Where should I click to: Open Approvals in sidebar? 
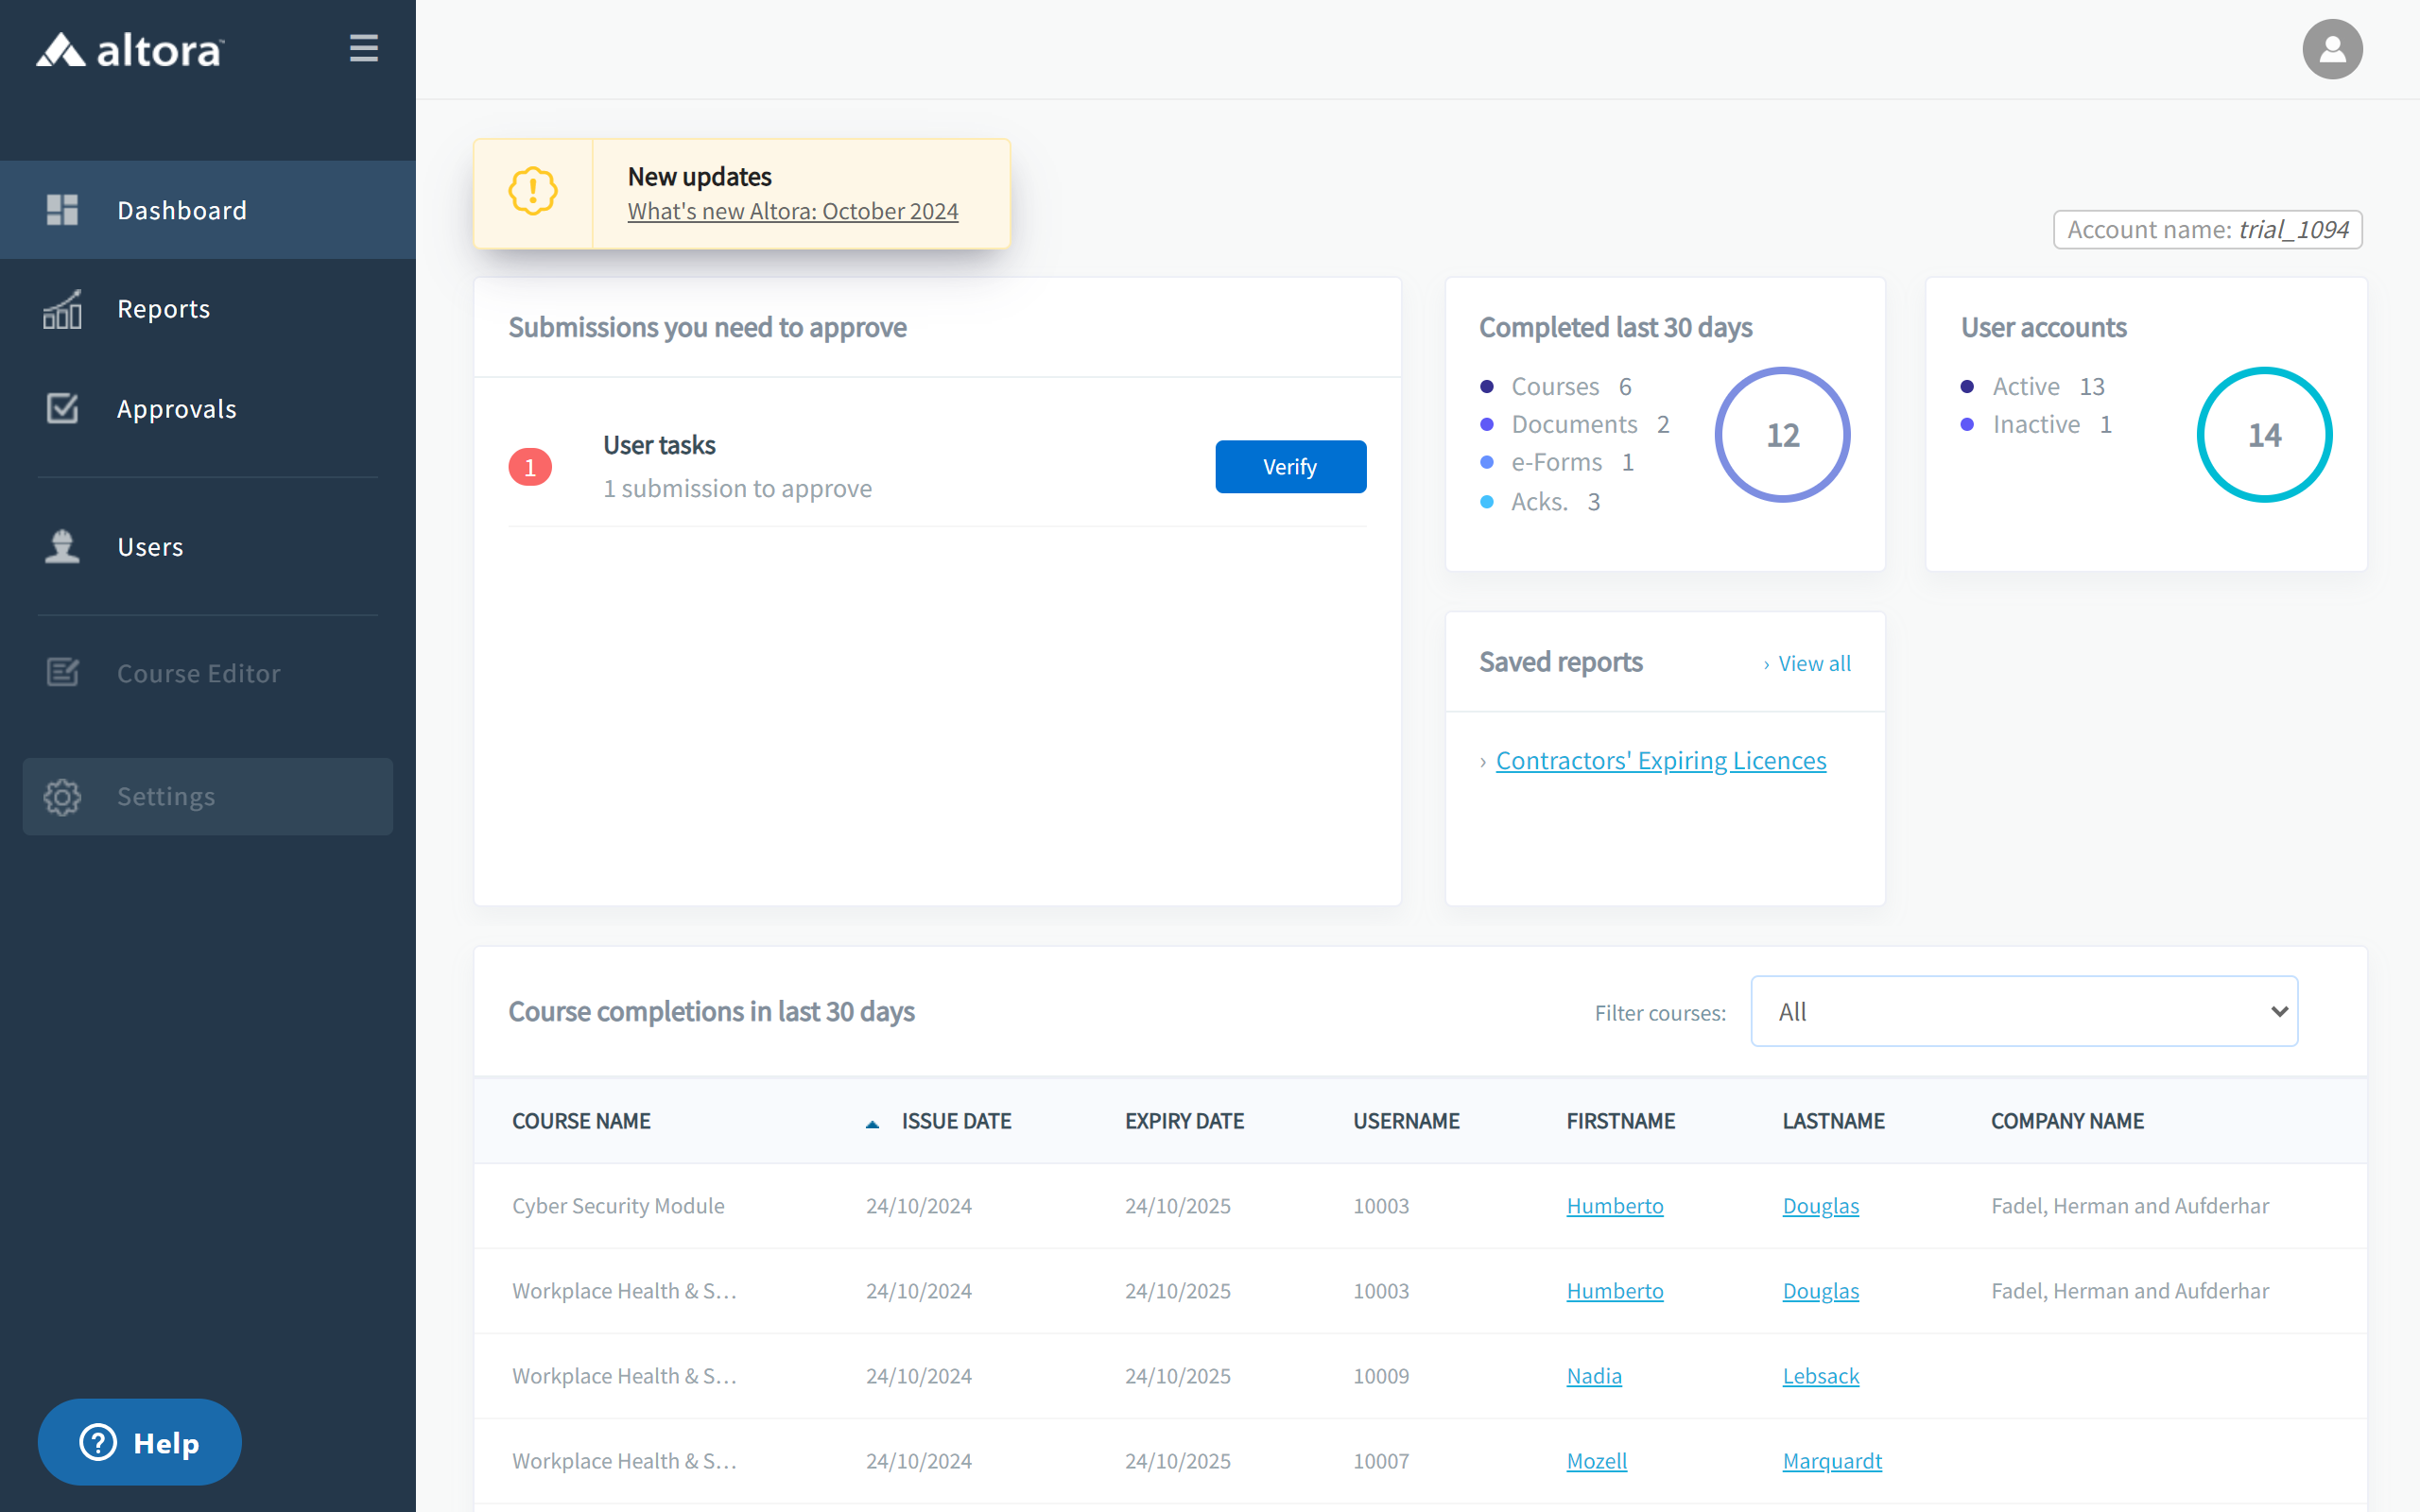pyautogui.click(x=208, y=408)
